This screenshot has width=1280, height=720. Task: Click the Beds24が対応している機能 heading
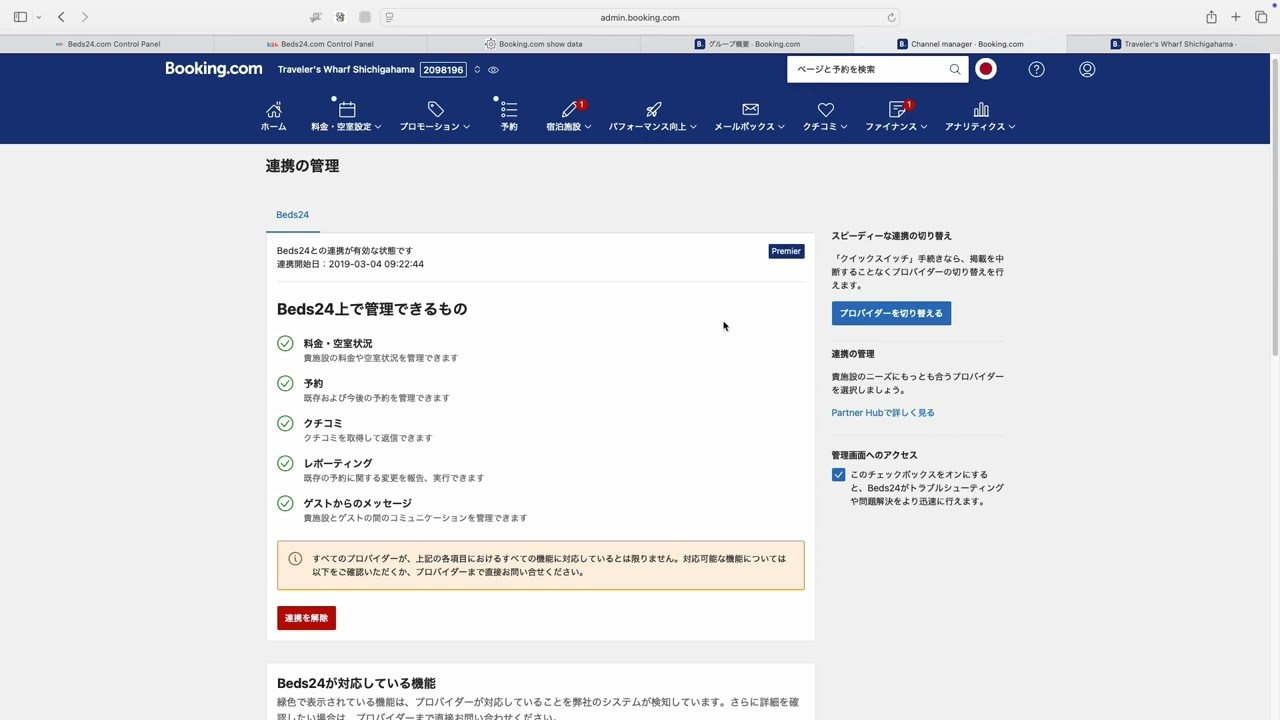coord(356,683)
